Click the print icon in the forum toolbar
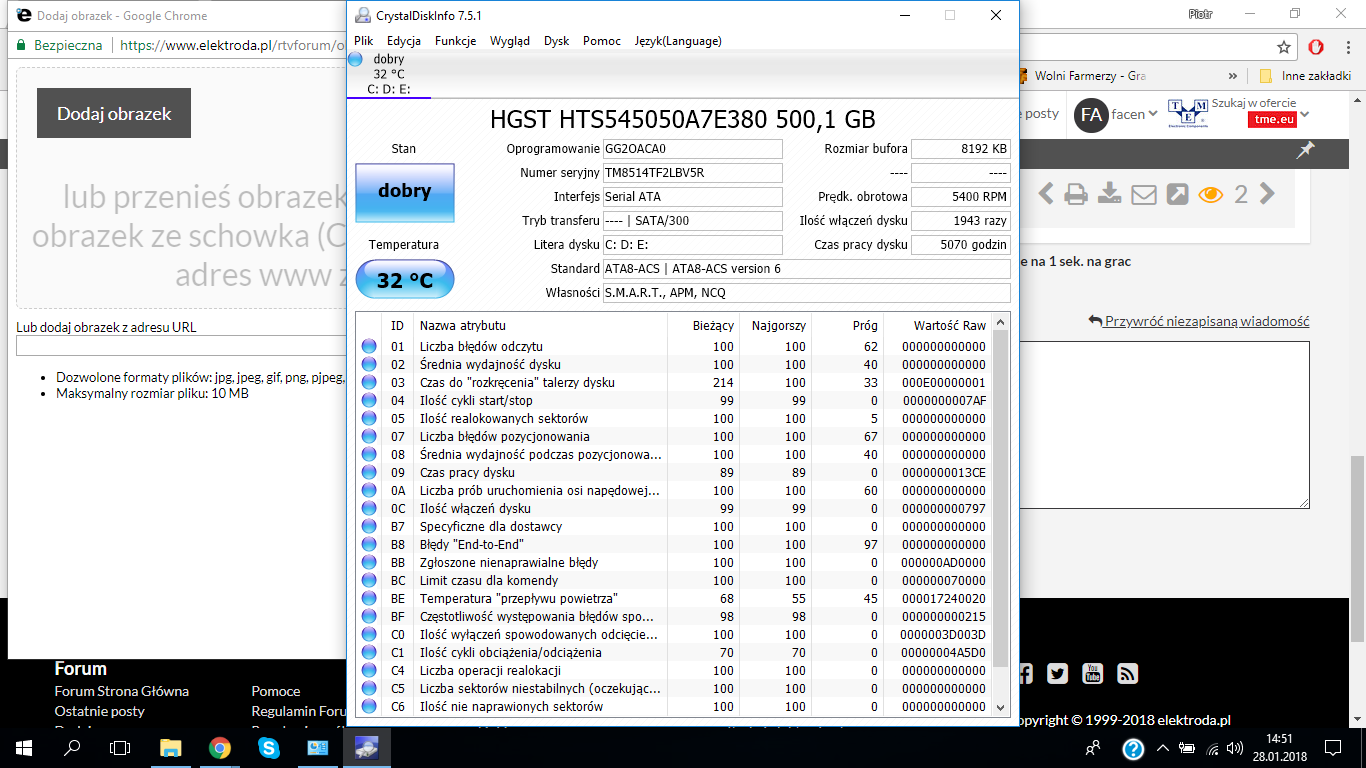The width and height of the screenshot is (1366, 768). coord(1076,194)
